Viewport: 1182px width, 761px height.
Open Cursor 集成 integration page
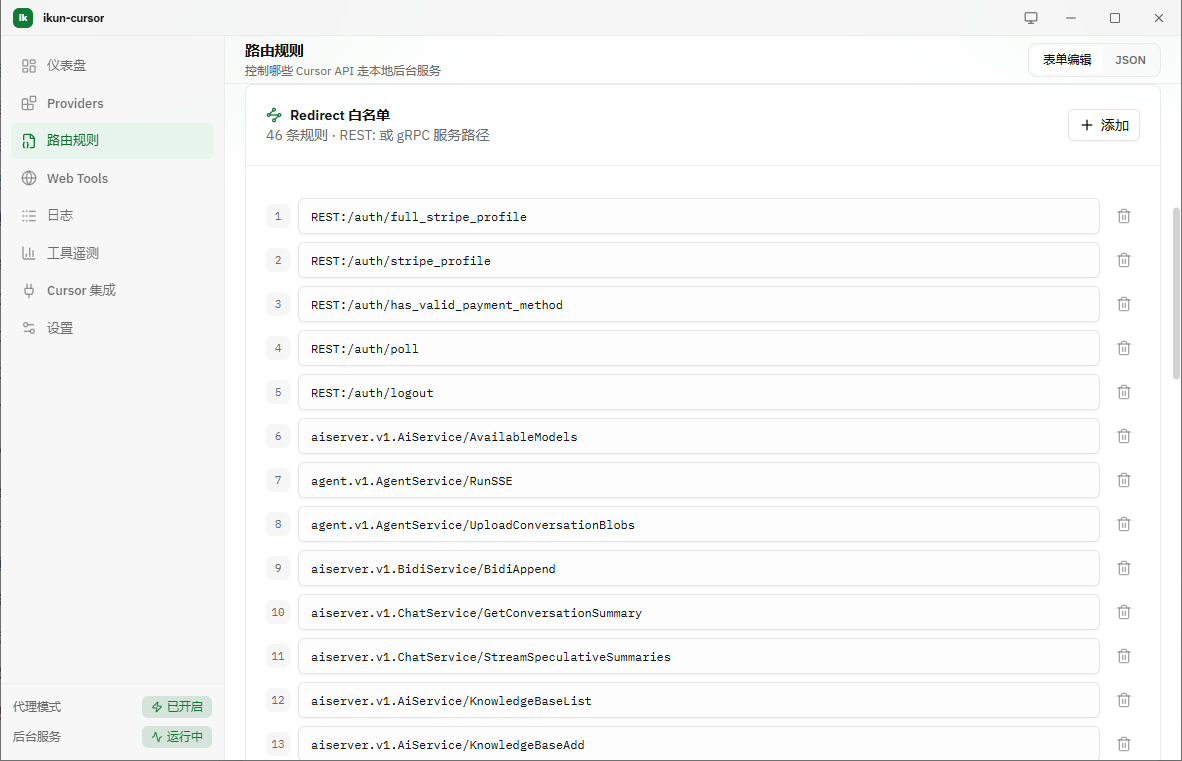112,291
